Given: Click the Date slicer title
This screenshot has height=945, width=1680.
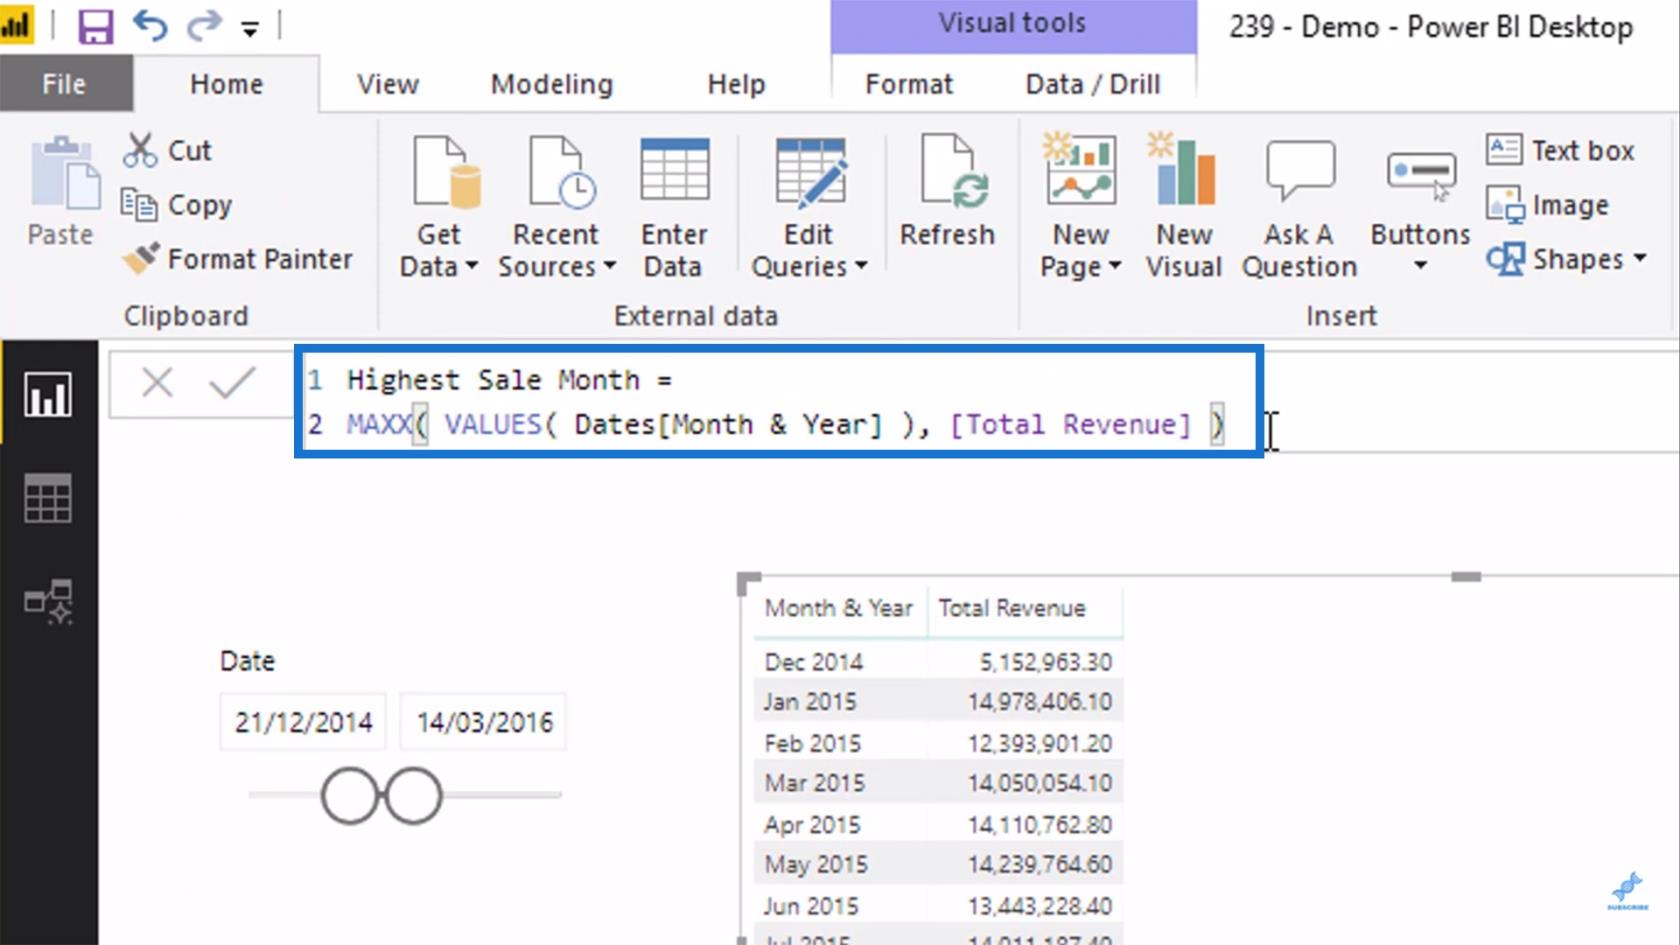Looking at the screenshot, I should (247, 661).
